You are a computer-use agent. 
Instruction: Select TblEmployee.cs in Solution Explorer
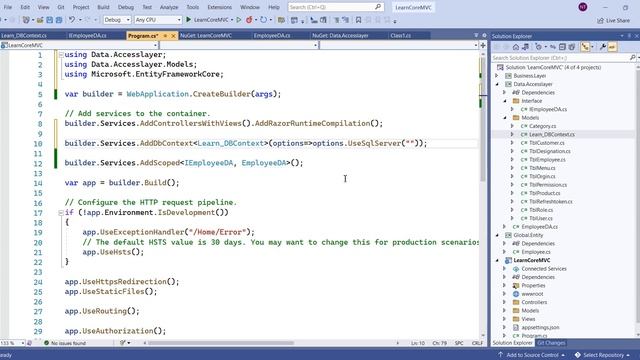click(547, 160)
